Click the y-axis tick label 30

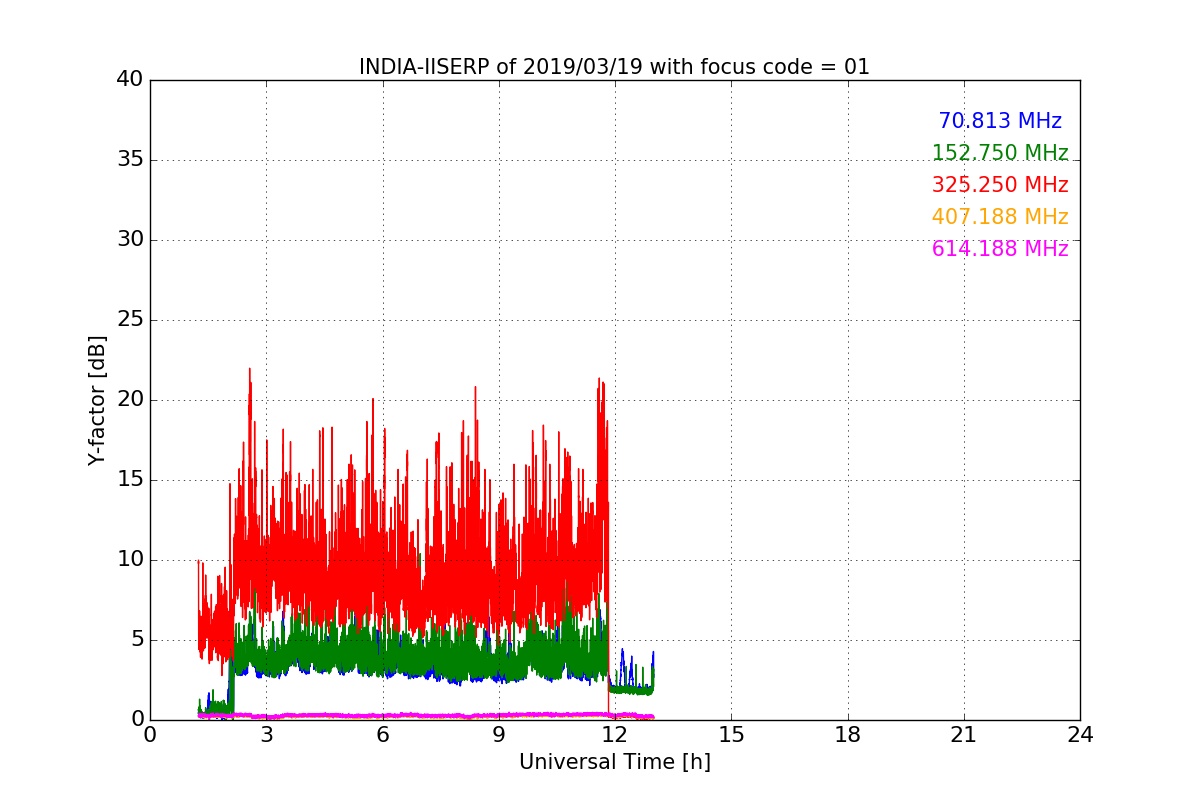129,240
